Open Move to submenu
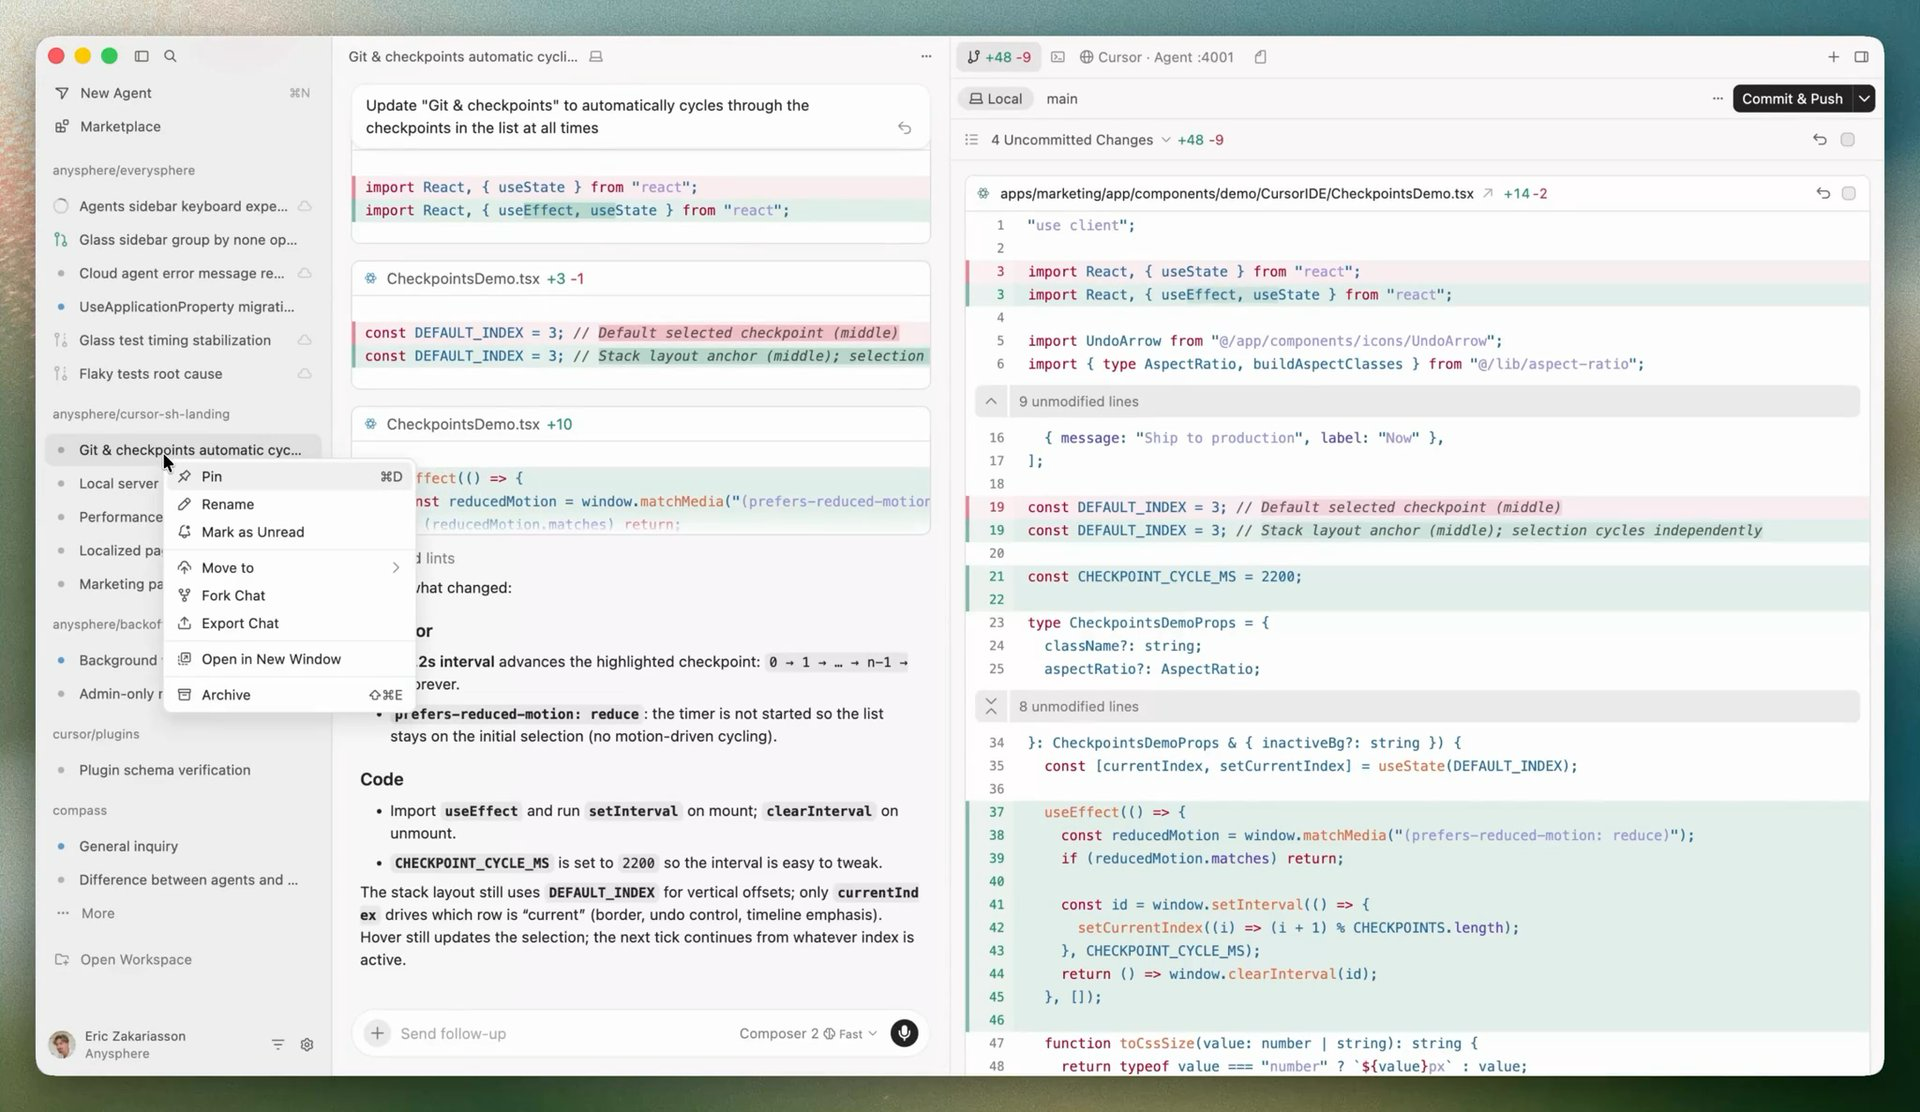This screenshot has height=1112, width=1920. (x=289, y=567)
